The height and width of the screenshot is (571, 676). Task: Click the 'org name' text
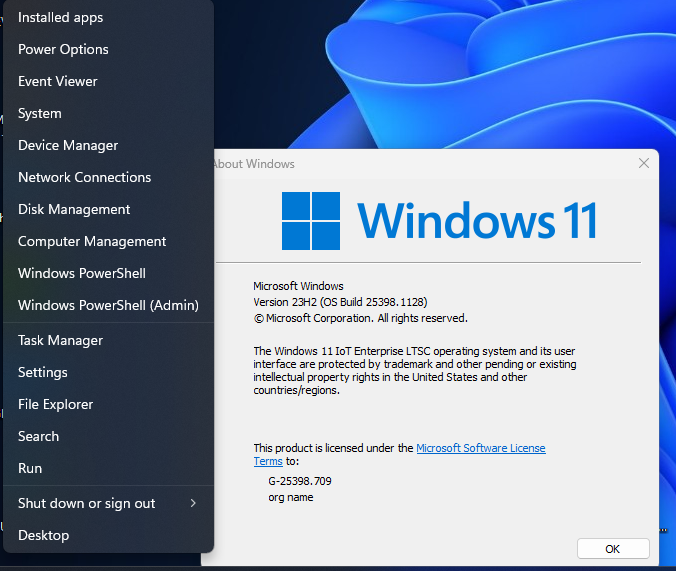click(x=291, y=497)
